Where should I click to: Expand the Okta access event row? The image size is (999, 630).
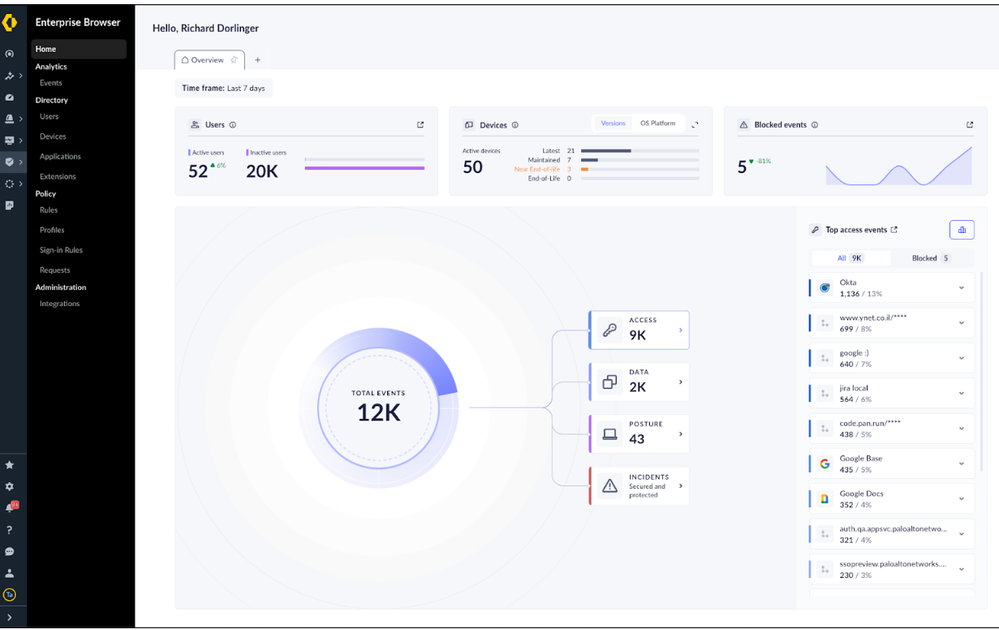pos(961,288)
